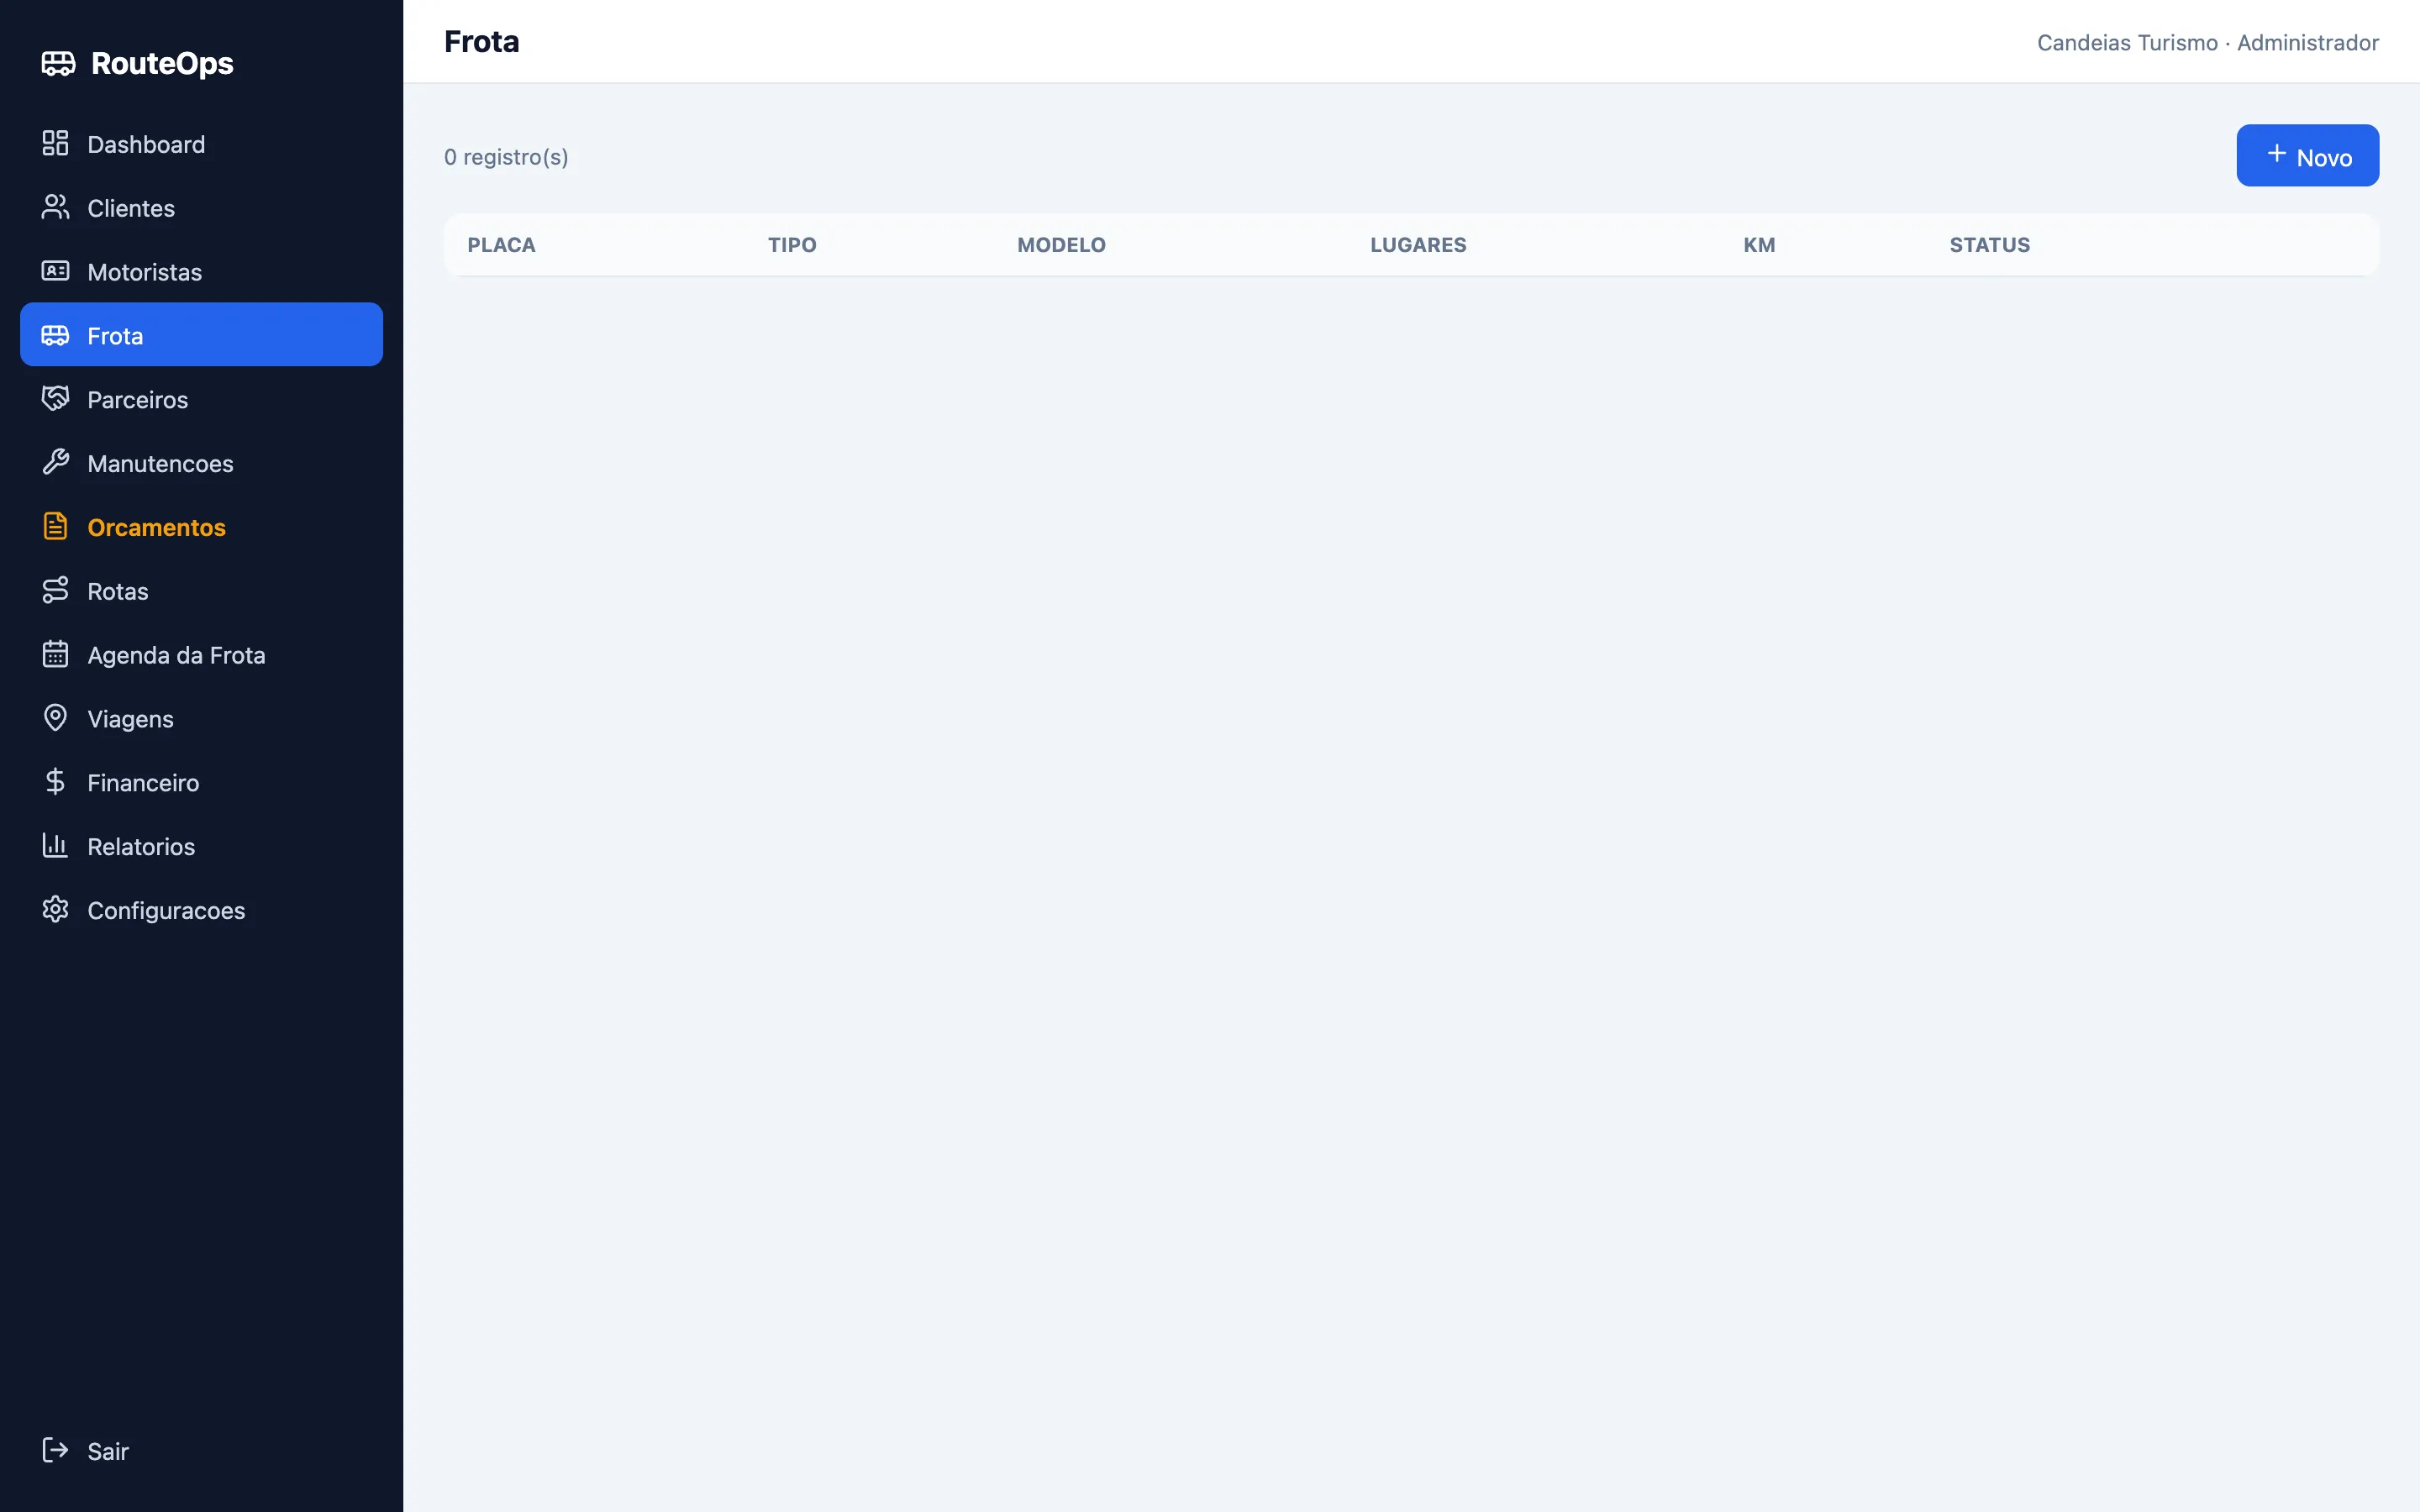Click the Sair logout arrow icon

coord(55,1450)
